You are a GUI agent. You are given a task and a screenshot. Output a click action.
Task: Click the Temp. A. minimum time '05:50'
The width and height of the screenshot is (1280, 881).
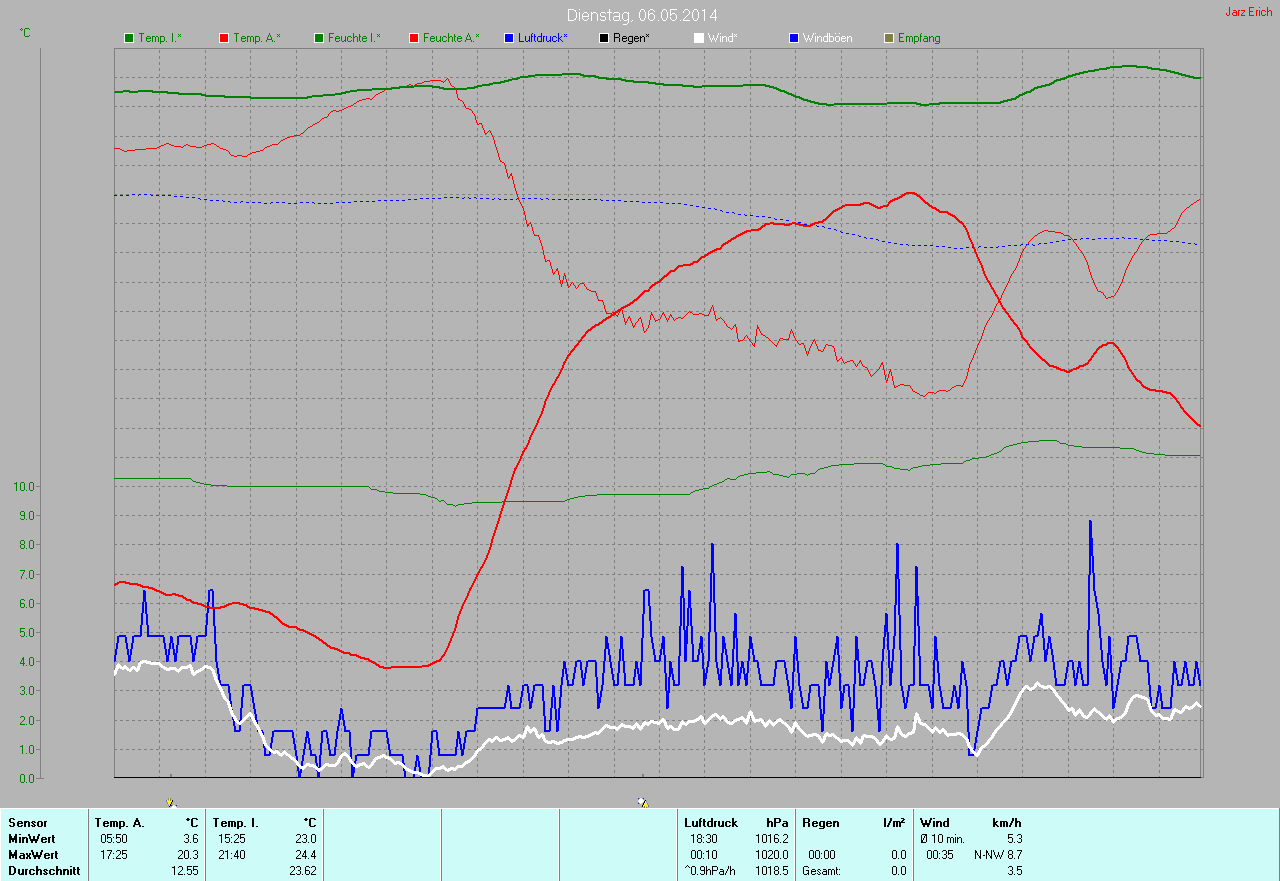pyautogui.click(x=114, y=839)
